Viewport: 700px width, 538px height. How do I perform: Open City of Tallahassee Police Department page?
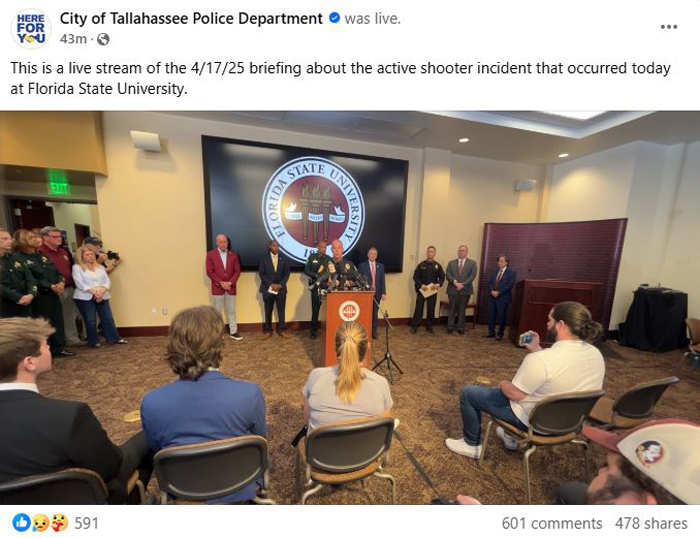[x=191, y=19]
